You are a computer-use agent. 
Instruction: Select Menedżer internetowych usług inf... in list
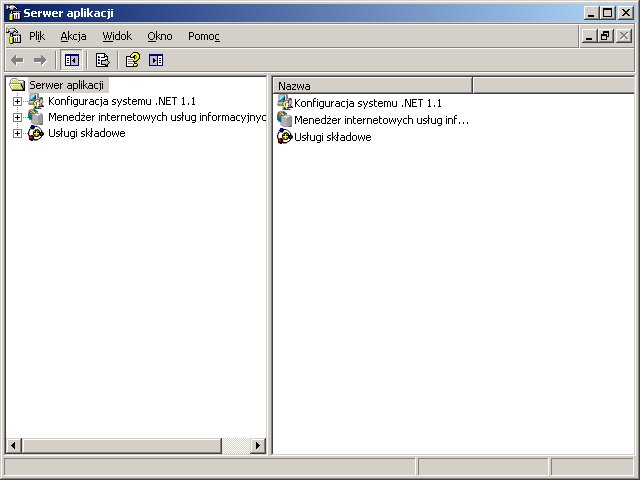(x=381, y=120)
